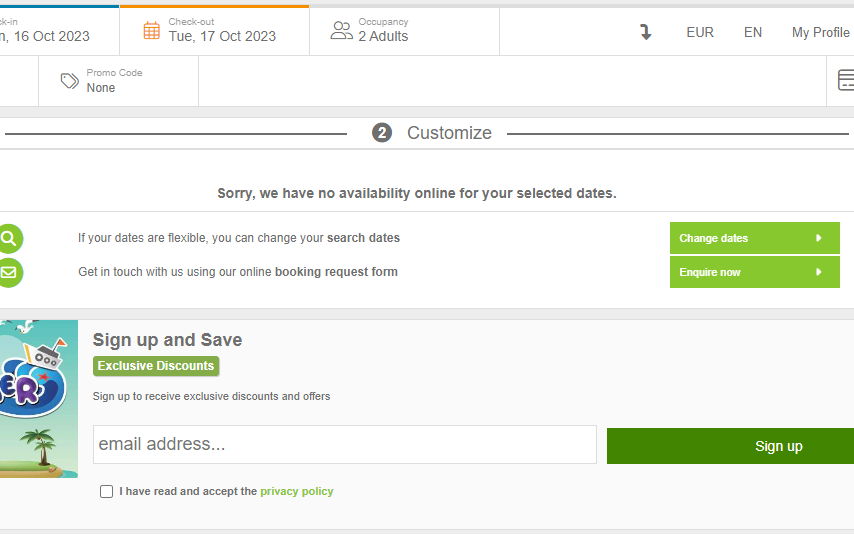854x534 pixels.
Task: Click the step 2 circle next to Customize
Action: (x=382, y=133)
